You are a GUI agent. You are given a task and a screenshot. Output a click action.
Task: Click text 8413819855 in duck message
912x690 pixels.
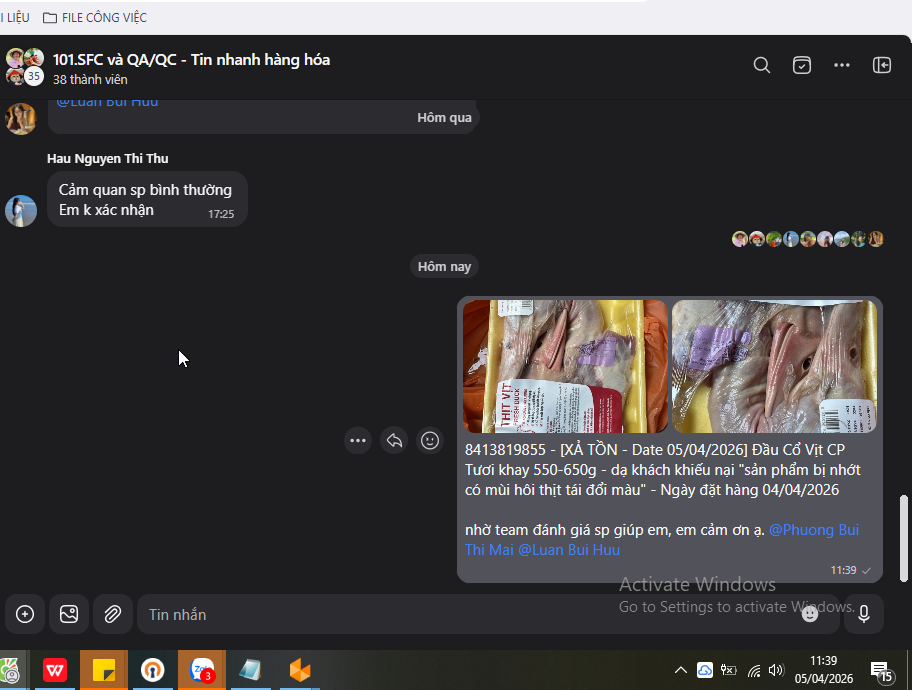coord(505,450)
